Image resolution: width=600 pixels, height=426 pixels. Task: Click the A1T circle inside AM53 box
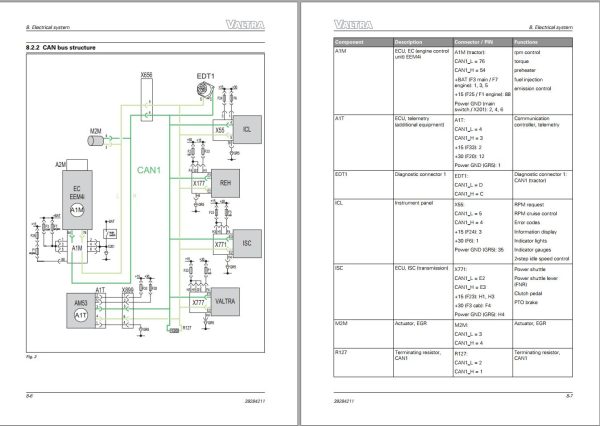point(81,315)
